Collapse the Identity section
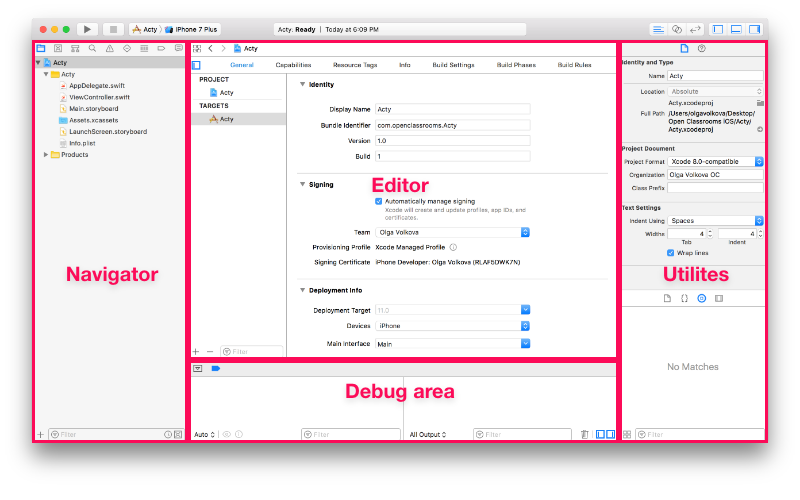The image size is (800, 500). [303, 84]
